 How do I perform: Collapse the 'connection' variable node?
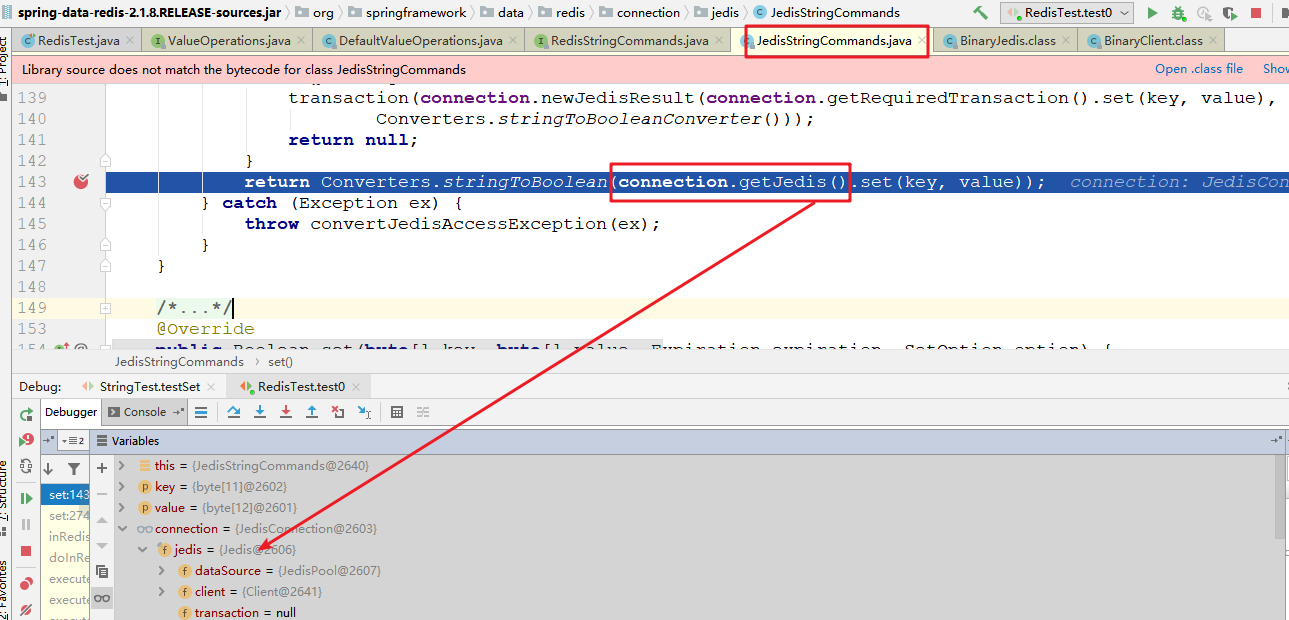coord(122,528)
